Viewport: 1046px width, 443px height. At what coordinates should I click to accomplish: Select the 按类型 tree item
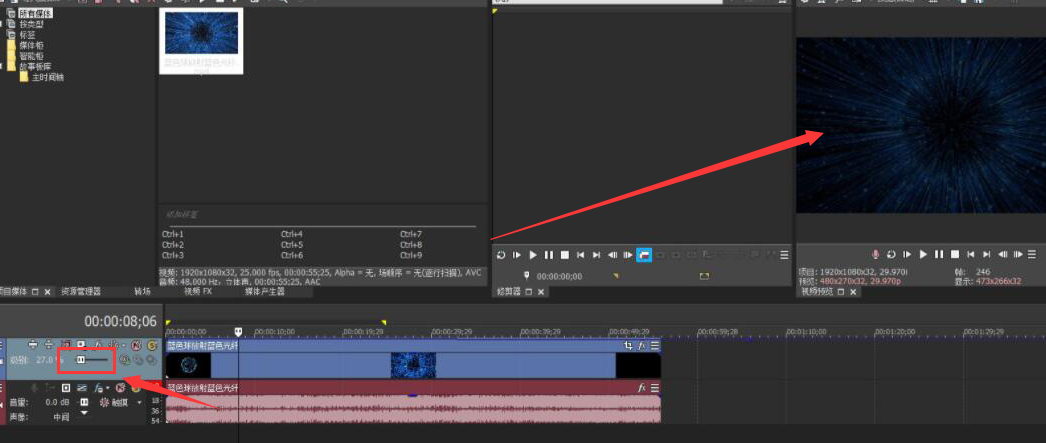click(31, 24)
